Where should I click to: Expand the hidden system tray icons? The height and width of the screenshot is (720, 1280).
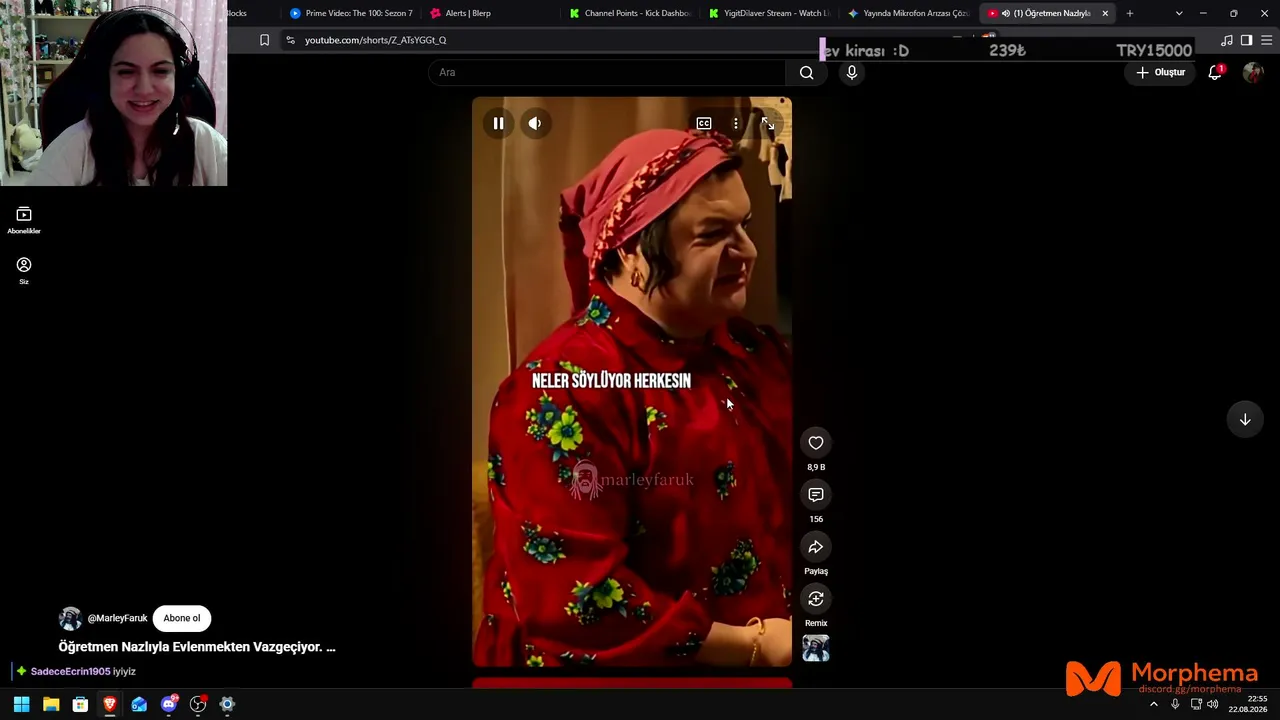click(1154, 704)
